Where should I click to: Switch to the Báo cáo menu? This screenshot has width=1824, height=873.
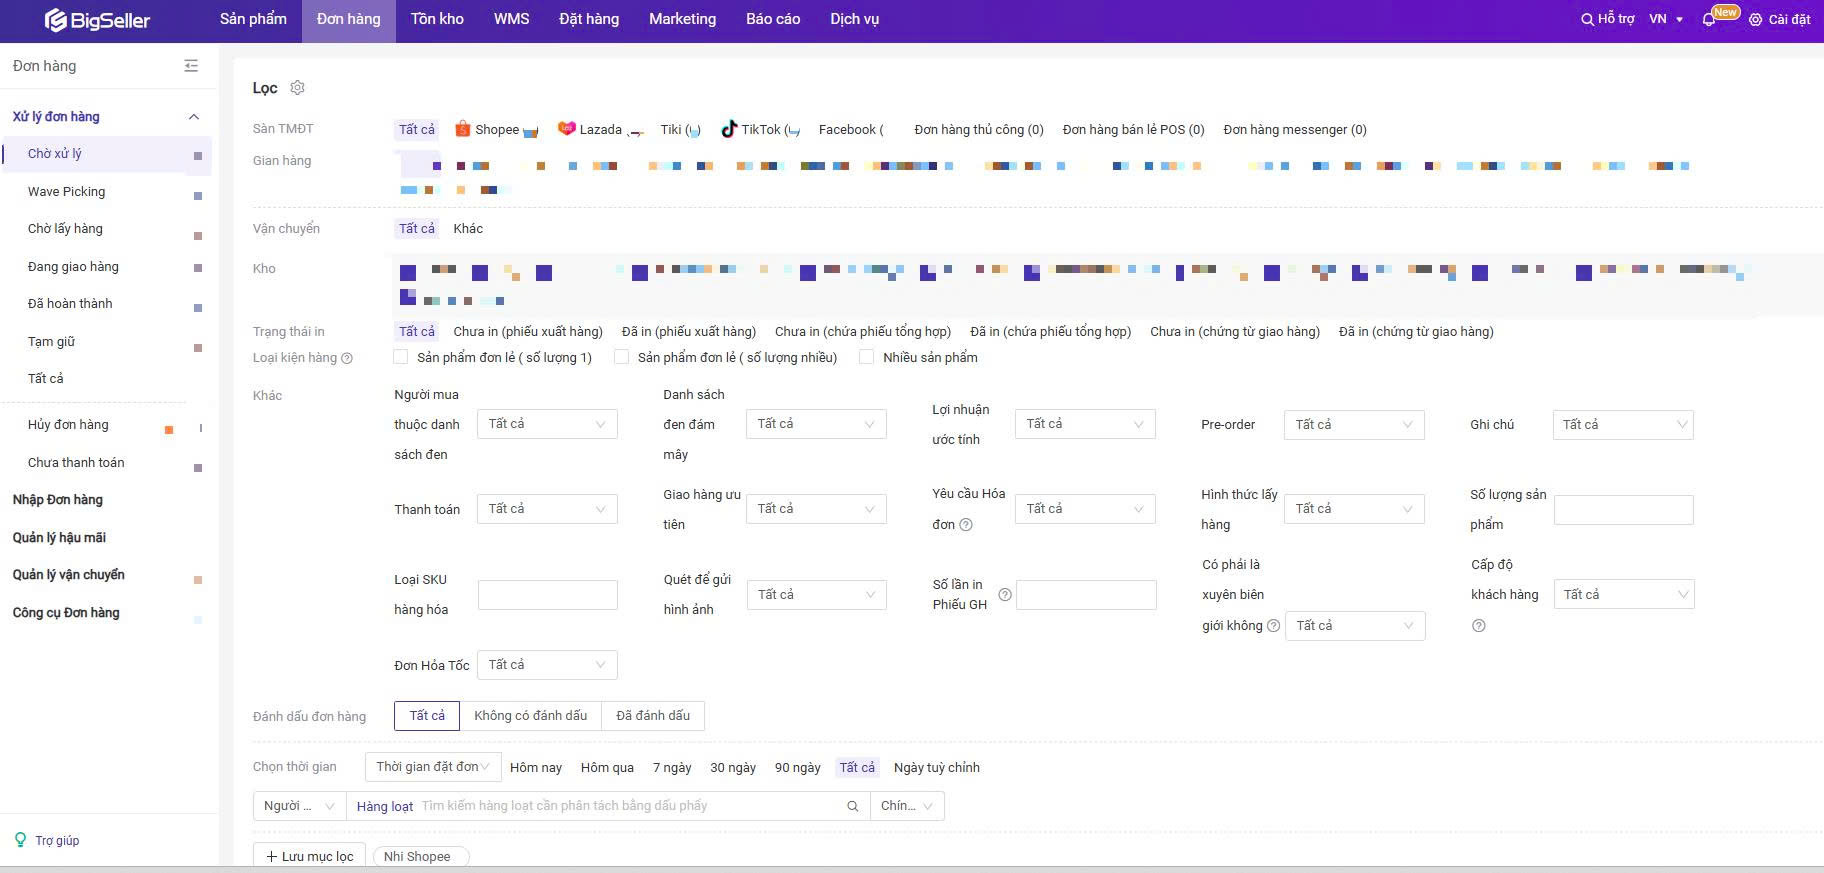coord(772,19)
